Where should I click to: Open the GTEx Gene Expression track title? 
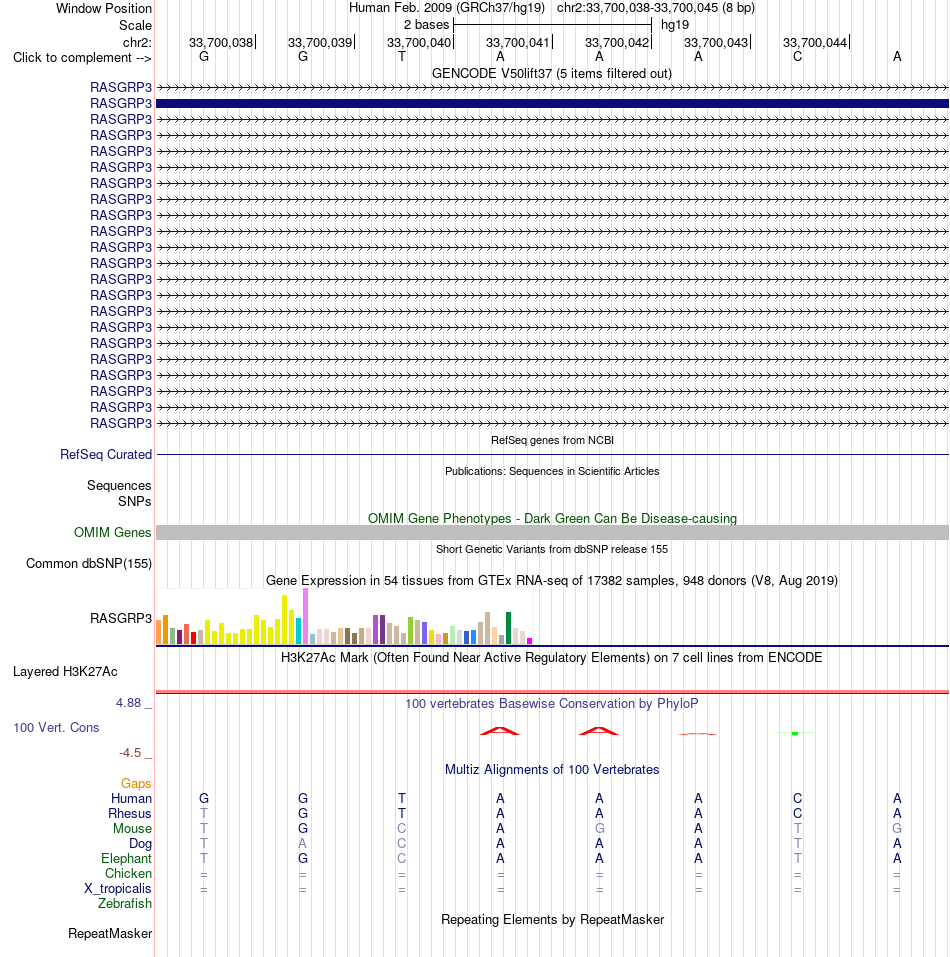pyautogui.click(x=552, y=580)
